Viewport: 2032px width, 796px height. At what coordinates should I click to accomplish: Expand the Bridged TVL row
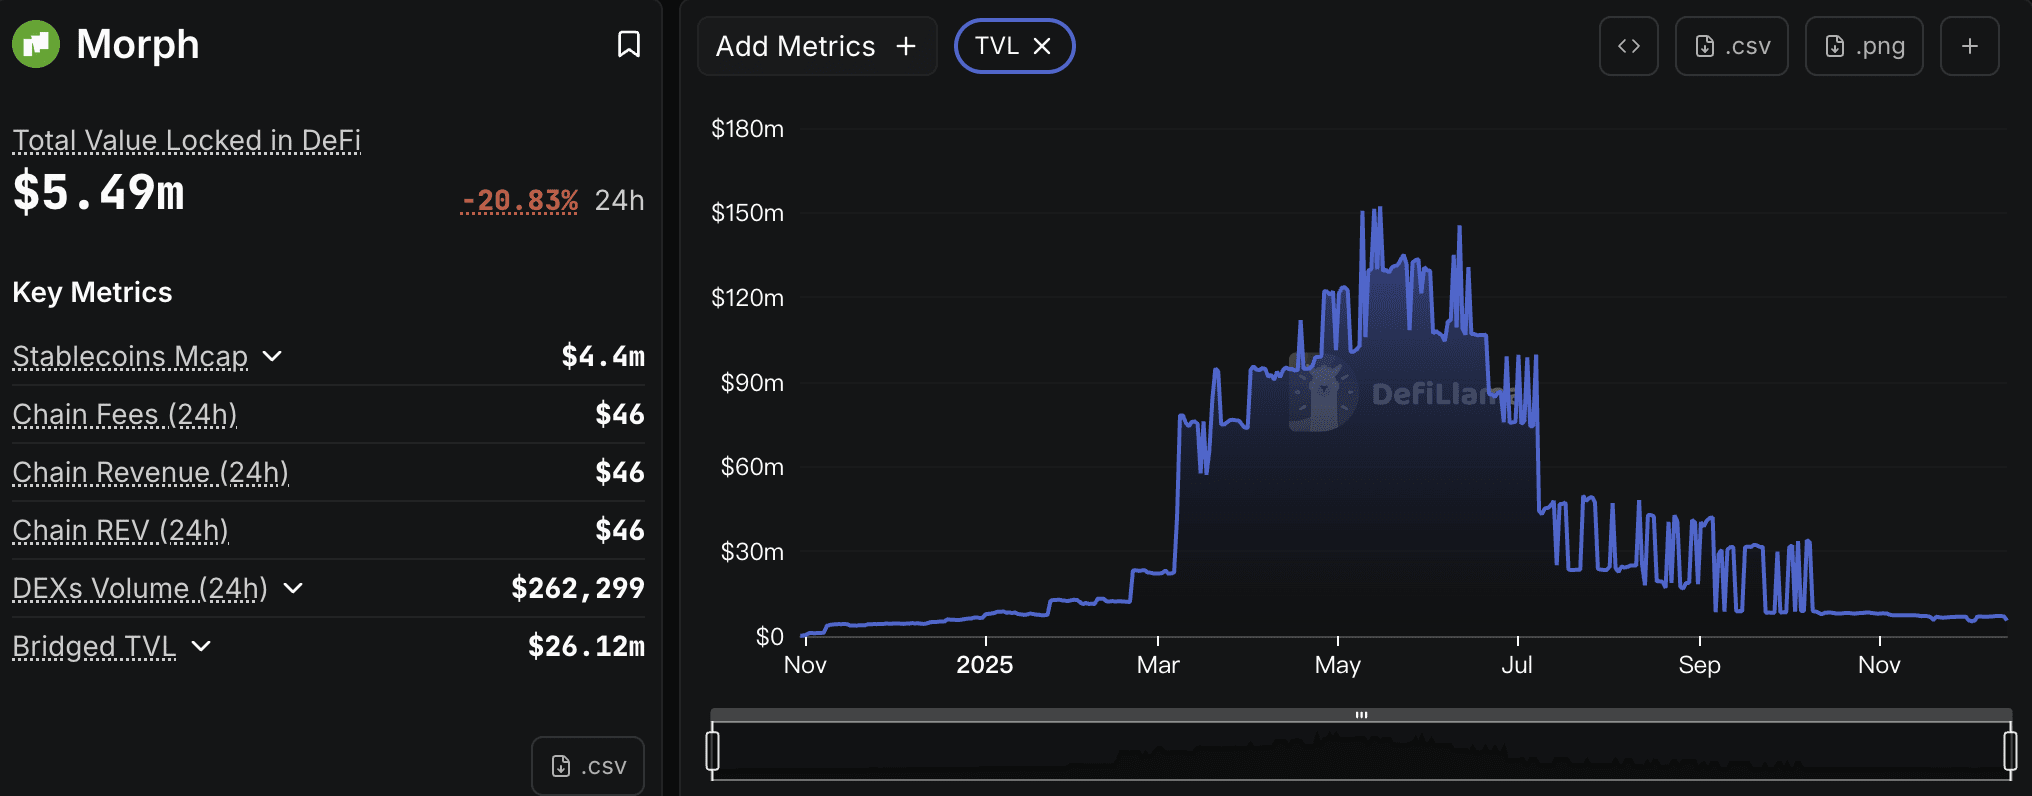pos(201,646)
